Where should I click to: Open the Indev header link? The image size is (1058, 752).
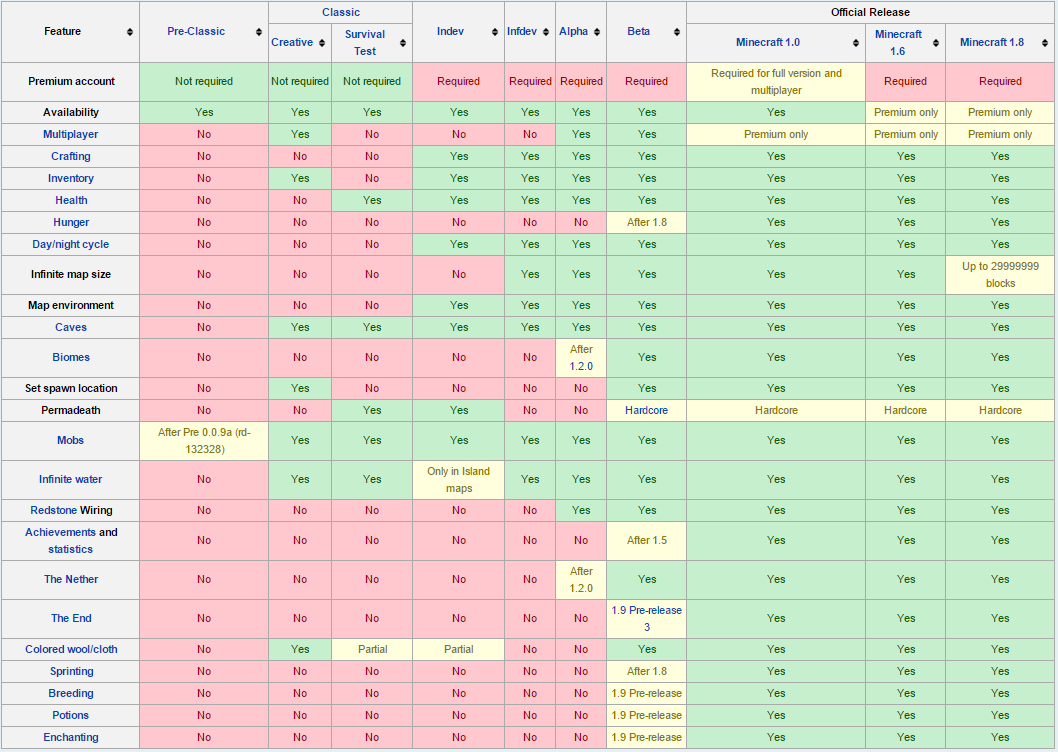(450, 31)
